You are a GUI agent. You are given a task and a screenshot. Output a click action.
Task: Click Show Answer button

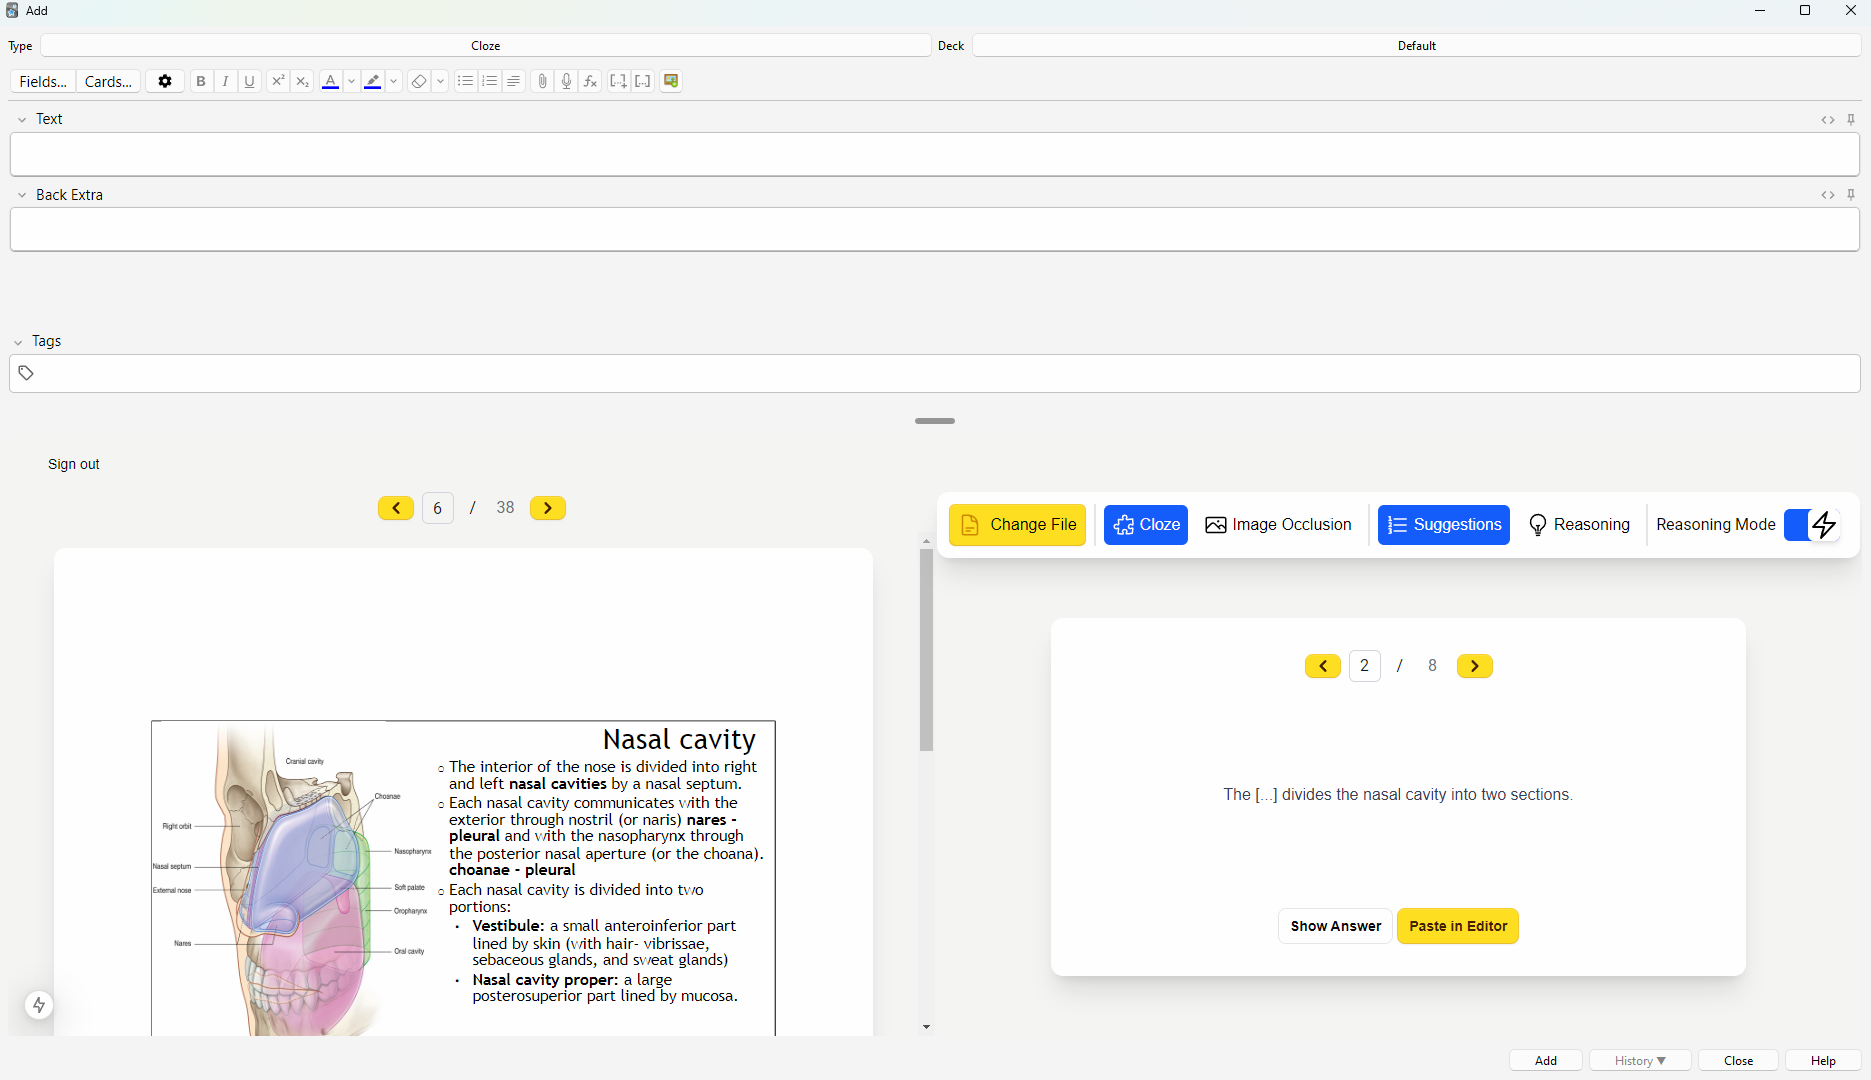1335,926
